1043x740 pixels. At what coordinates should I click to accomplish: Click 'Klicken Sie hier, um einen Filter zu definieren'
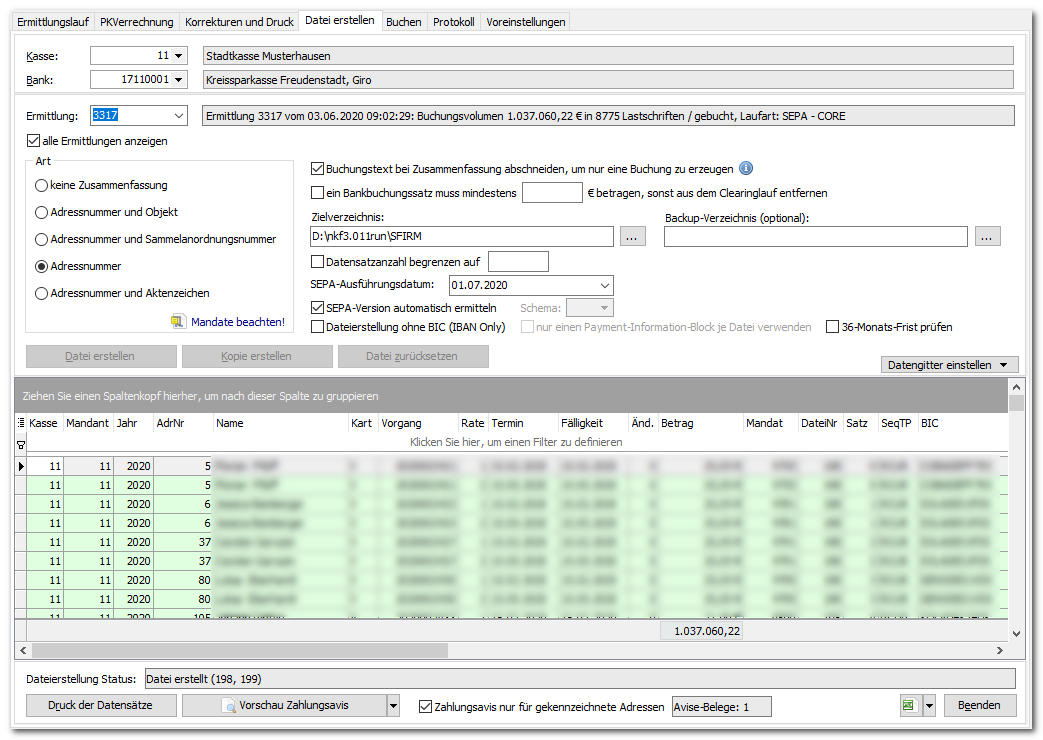coord(516,442)
